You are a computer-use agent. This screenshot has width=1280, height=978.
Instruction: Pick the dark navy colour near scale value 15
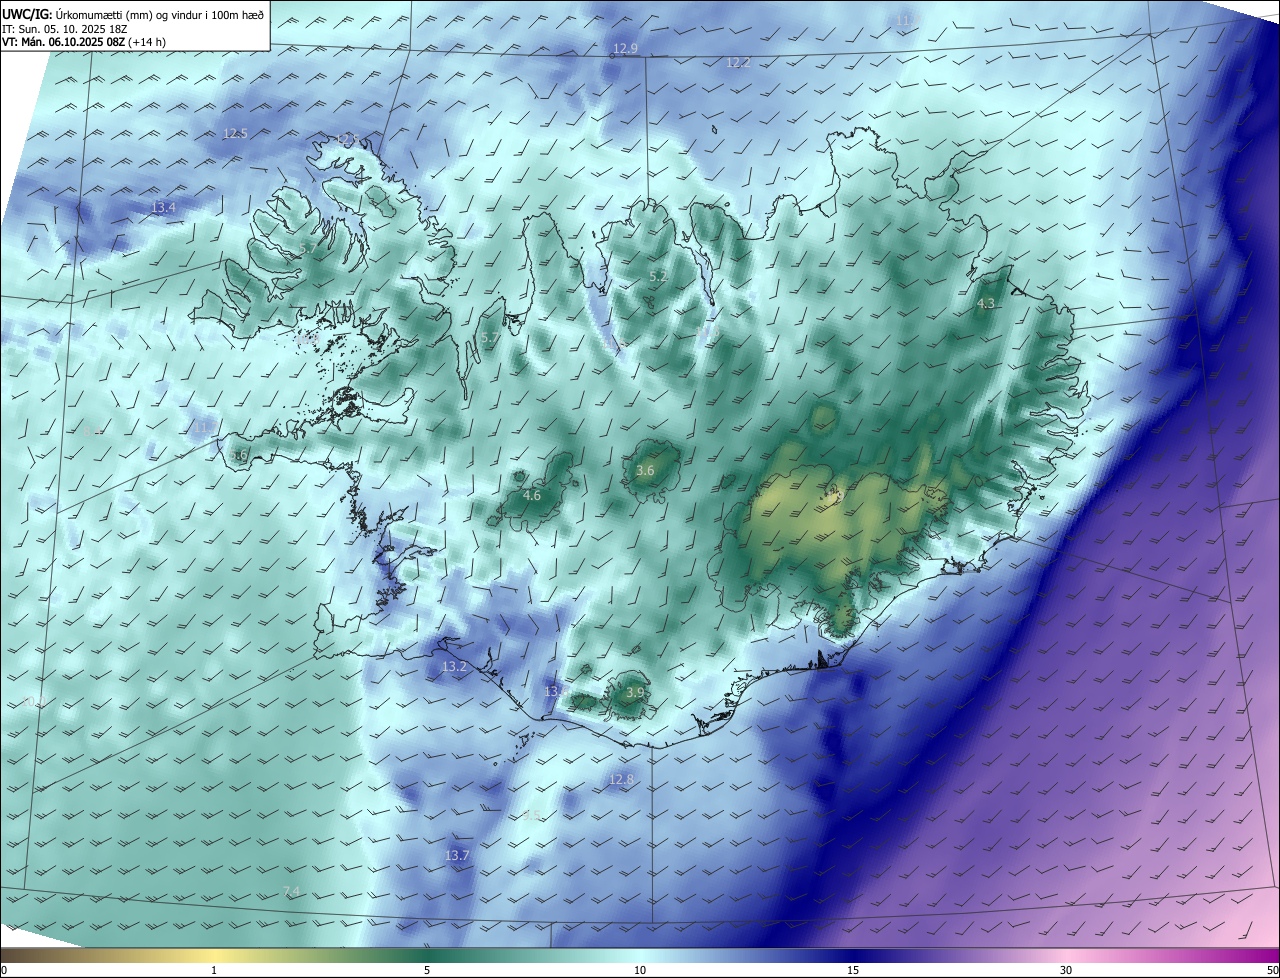click(853, 955)
